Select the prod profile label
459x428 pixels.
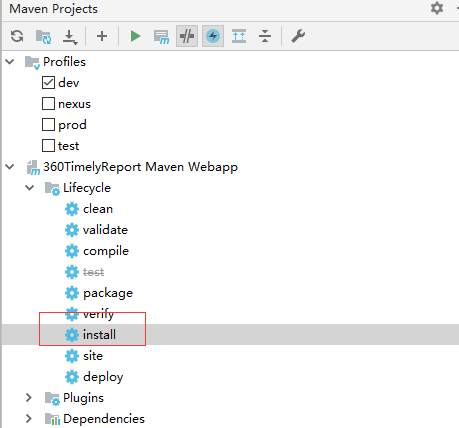point(72,125)
